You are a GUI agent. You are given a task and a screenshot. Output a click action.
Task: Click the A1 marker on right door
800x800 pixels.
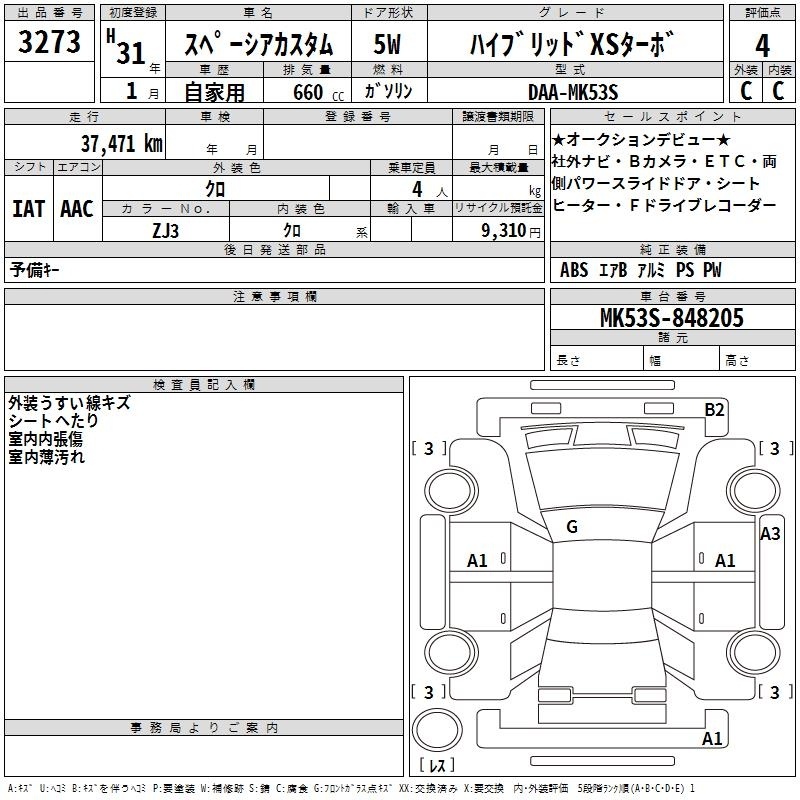(x=725, y=561)
